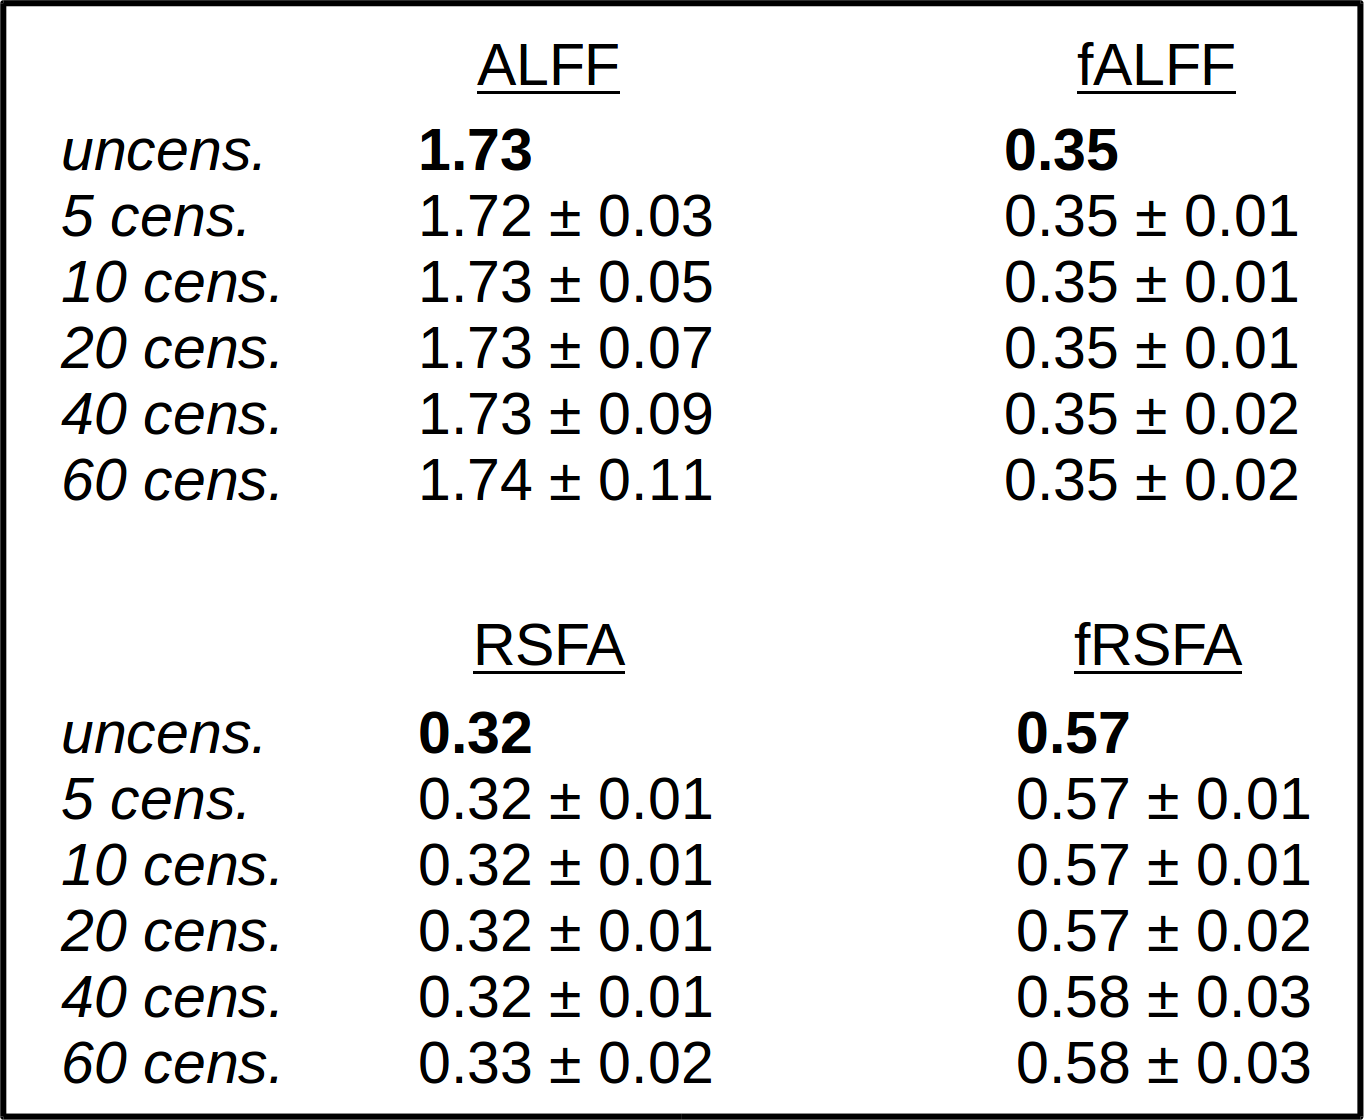Click the bold 1.73 uncensored ALFF value

coord(475,151)
